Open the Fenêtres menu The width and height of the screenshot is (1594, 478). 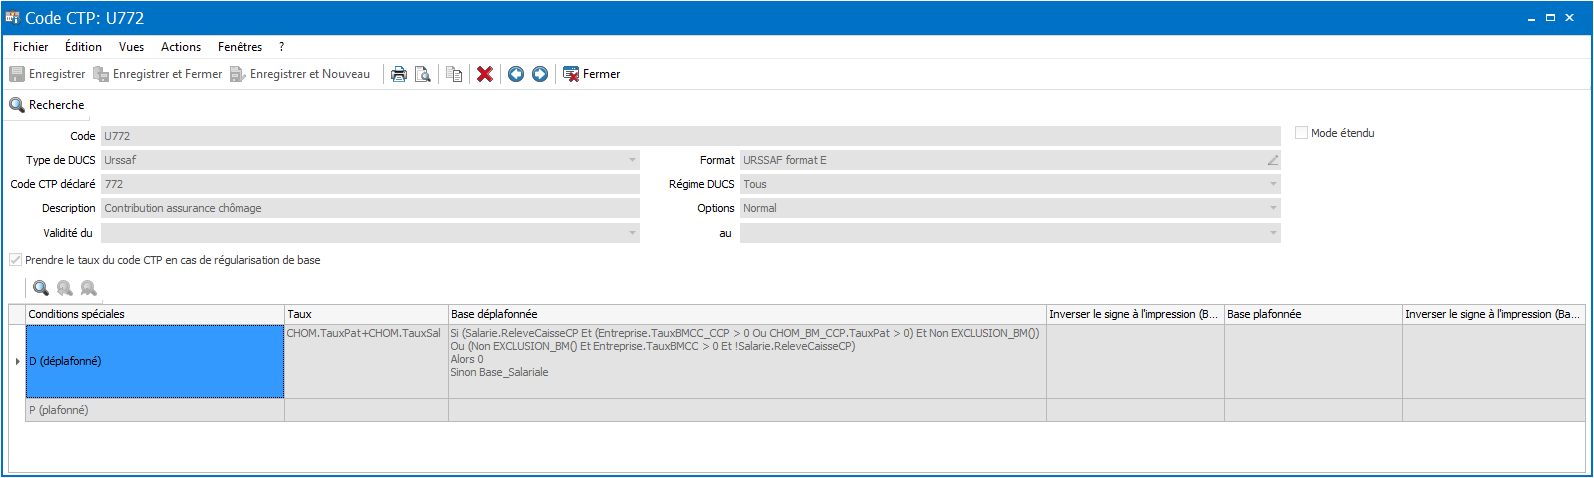pos(240,47)
